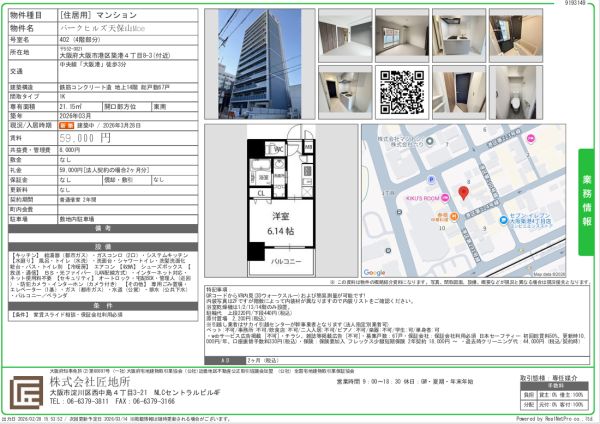Viewport: 600px width, 424px height.
Task: Click the red location pin on the map
Action: [x=463, y=193]
